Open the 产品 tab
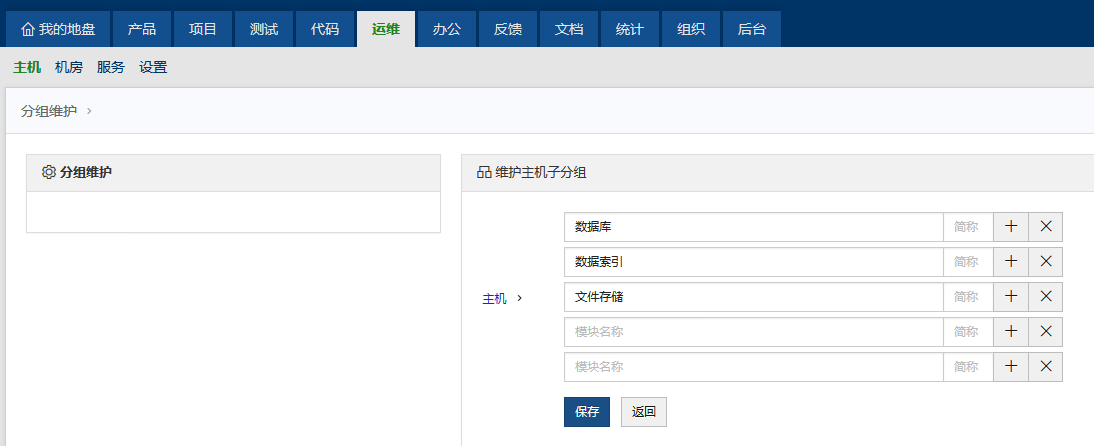 coord(142,29)
